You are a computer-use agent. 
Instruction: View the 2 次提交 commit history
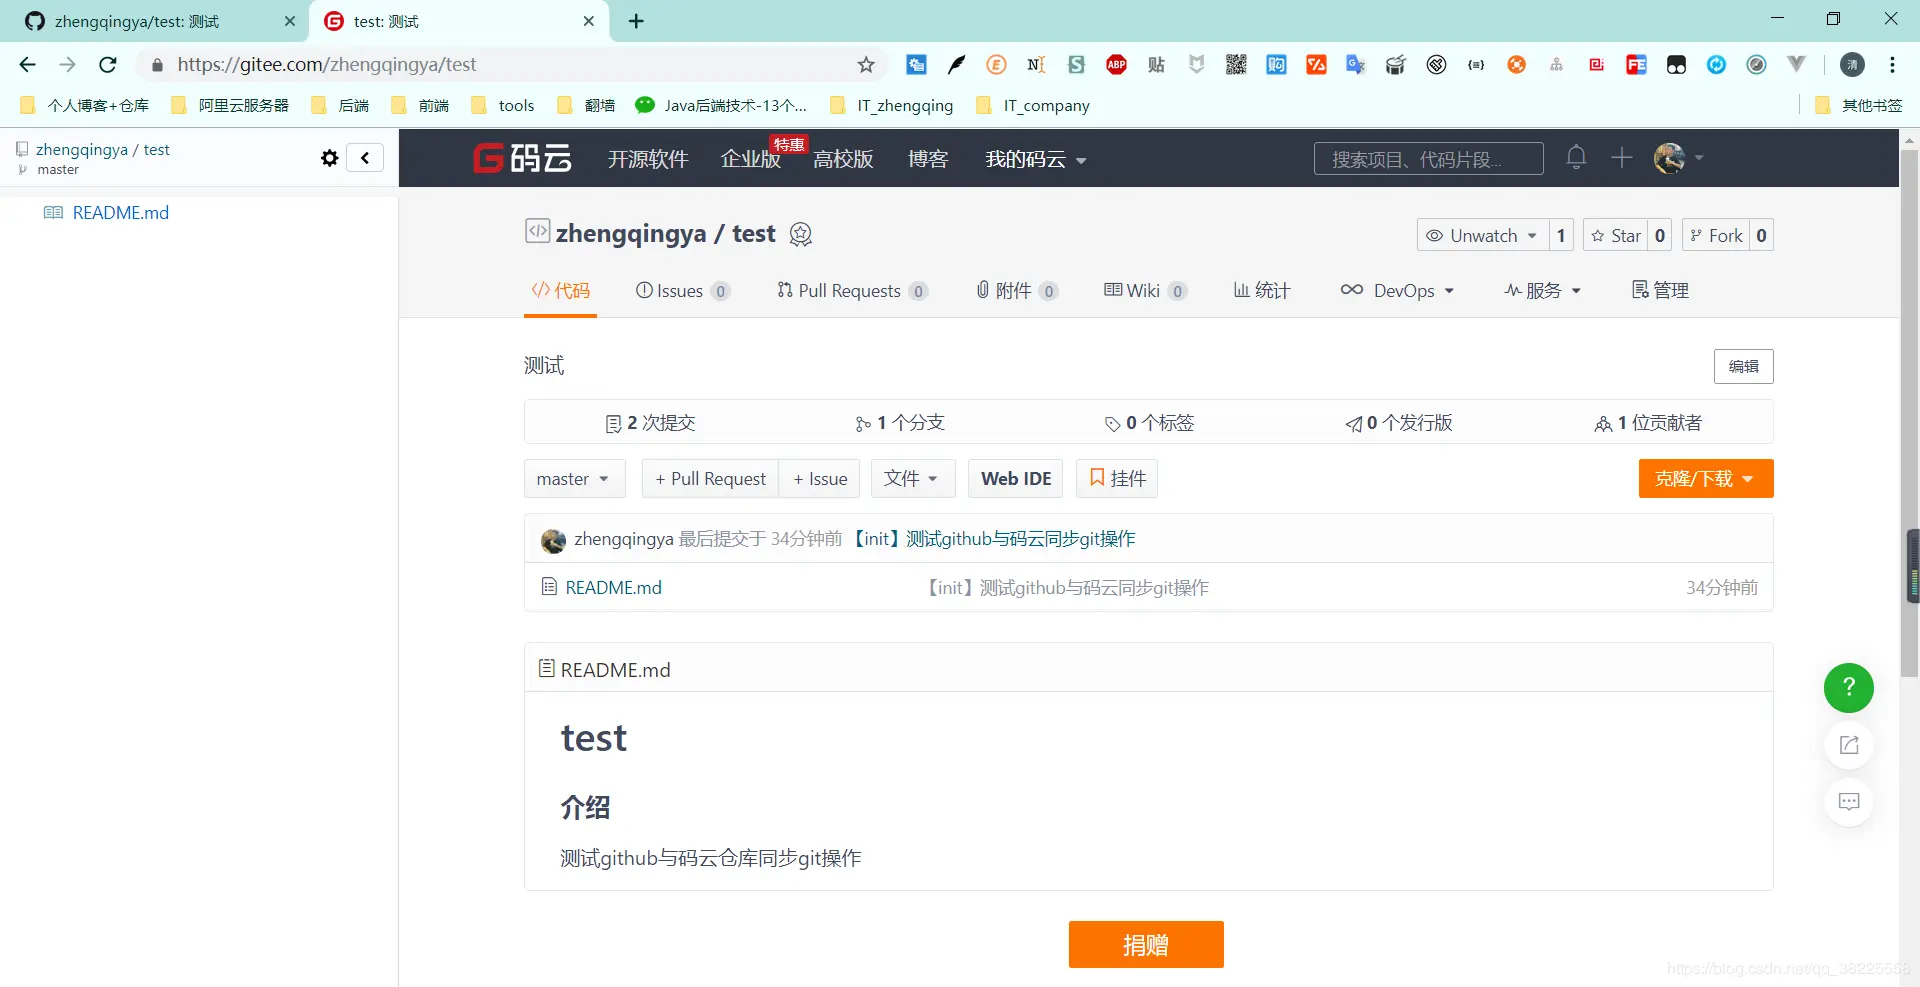click(650, 423)
